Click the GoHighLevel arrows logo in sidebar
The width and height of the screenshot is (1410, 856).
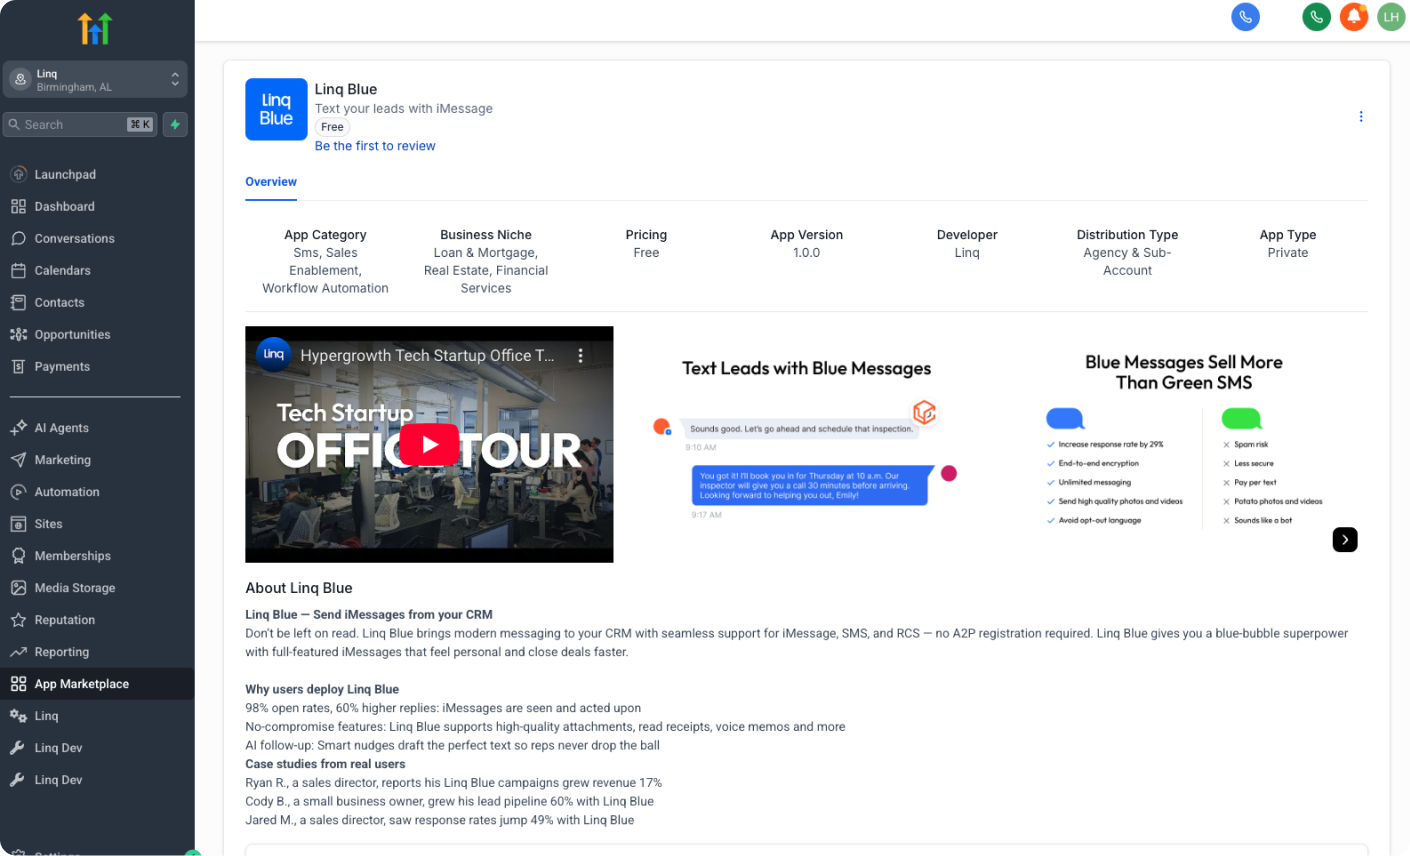(x=95, y=28)
